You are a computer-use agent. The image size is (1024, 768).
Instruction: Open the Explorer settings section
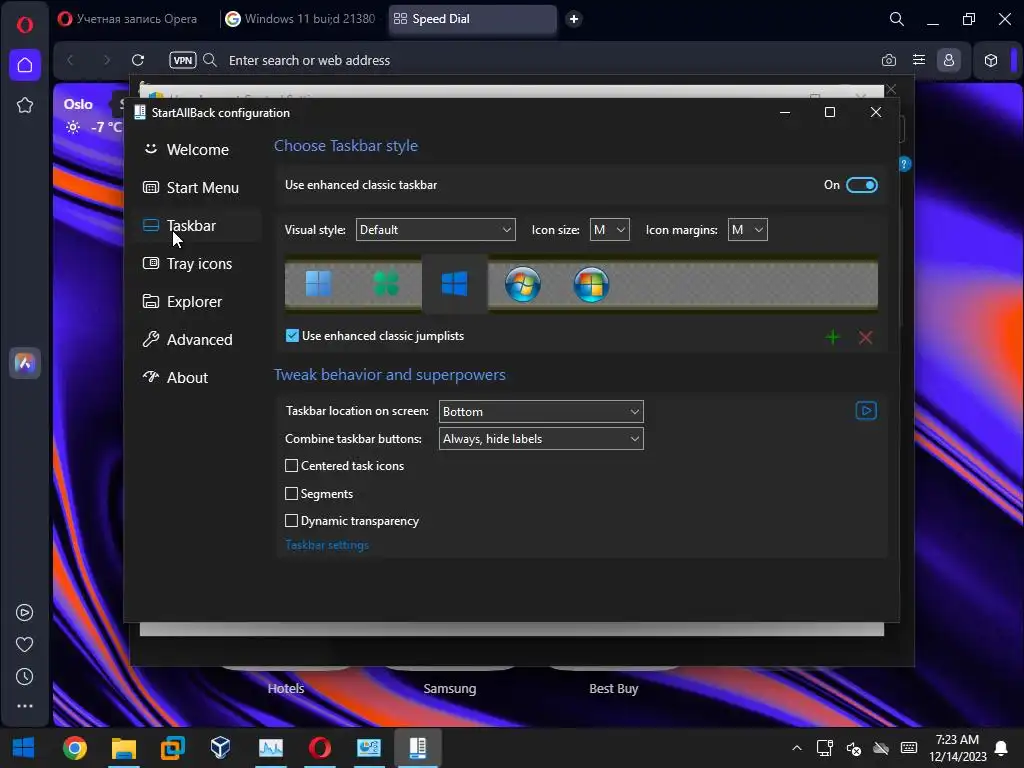pyautogui.click(x=183, y=302)
